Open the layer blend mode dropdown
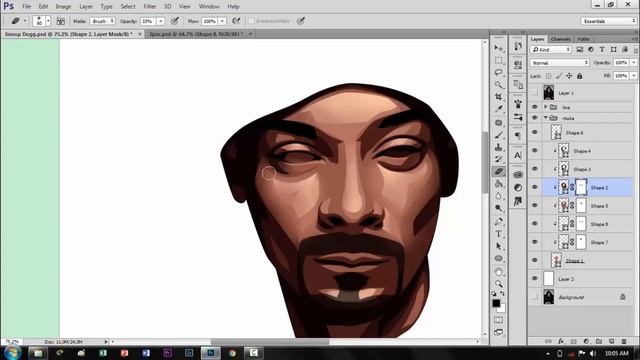This screenshot has height=360, width=640. (x=560, y=62)
